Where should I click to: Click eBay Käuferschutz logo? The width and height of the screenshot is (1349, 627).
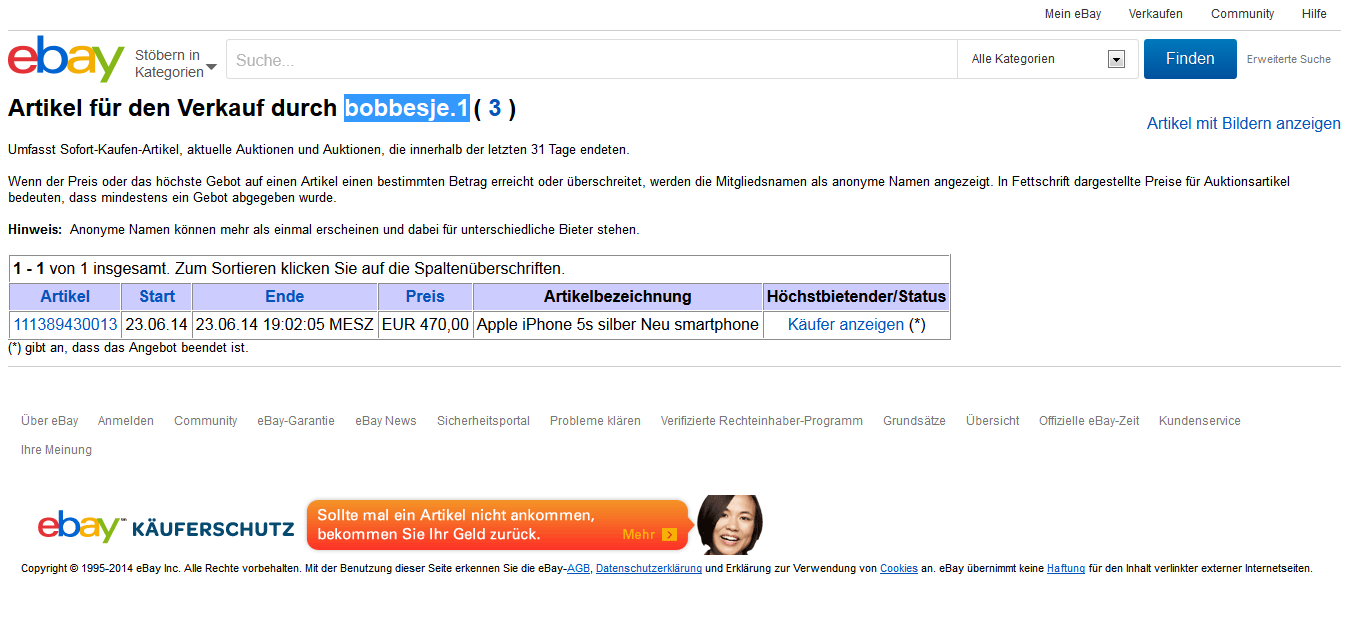click(166, 527)
